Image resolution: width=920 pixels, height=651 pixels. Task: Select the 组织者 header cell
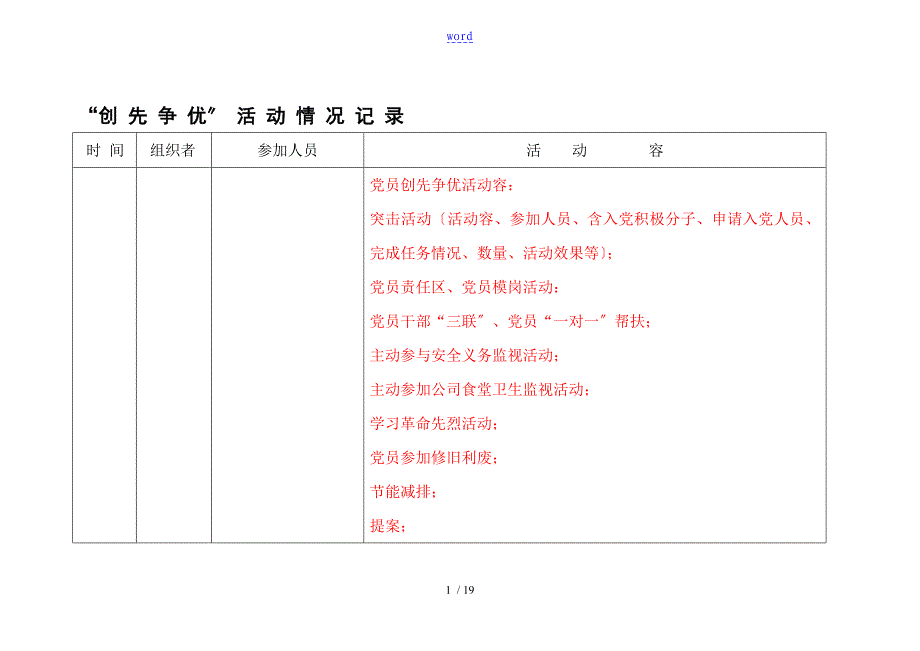click(x=173, y=151)
